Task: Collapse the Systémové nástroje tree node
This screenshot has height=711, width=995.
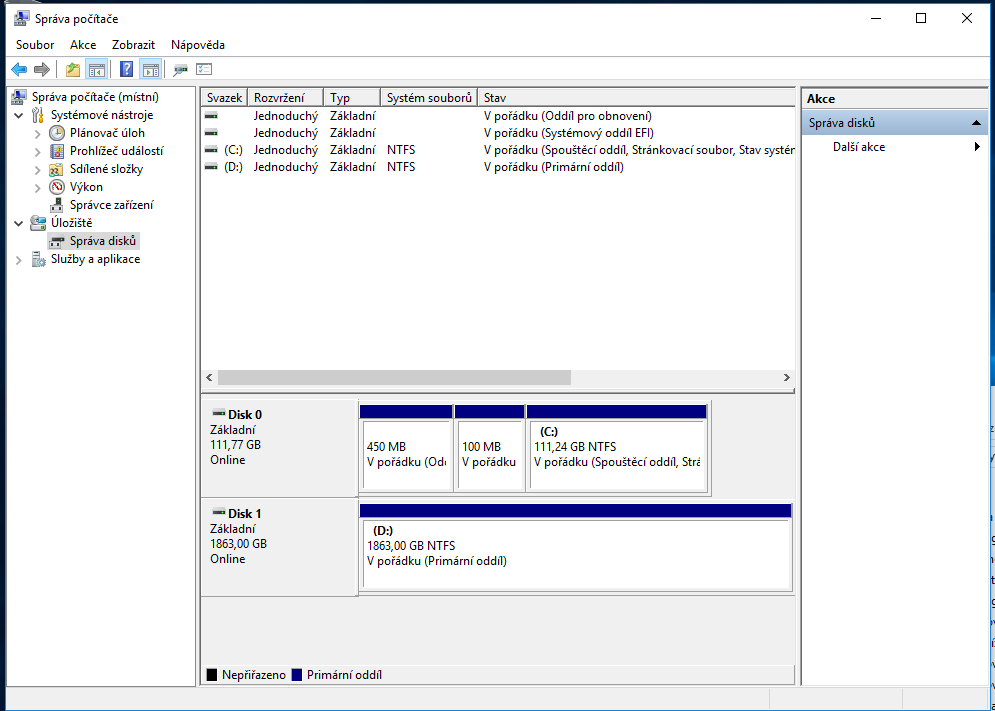Action: pyautogui.click(x=19, y=115)
